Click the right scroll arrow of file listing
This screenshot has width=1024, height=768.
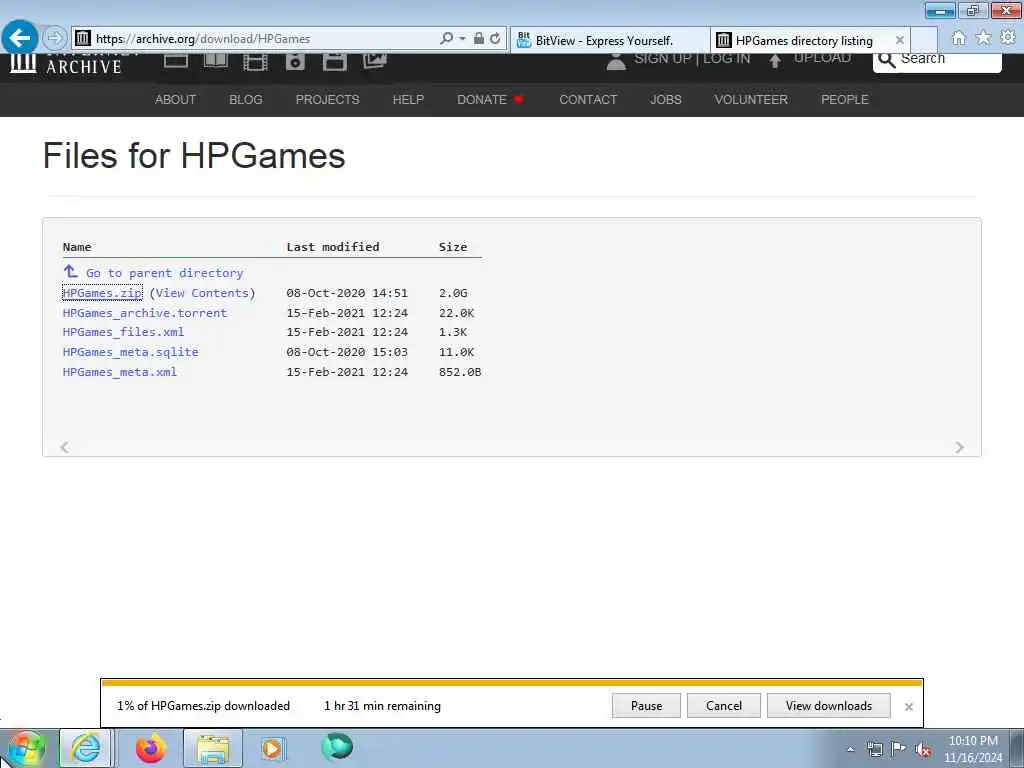coord(959,447)
